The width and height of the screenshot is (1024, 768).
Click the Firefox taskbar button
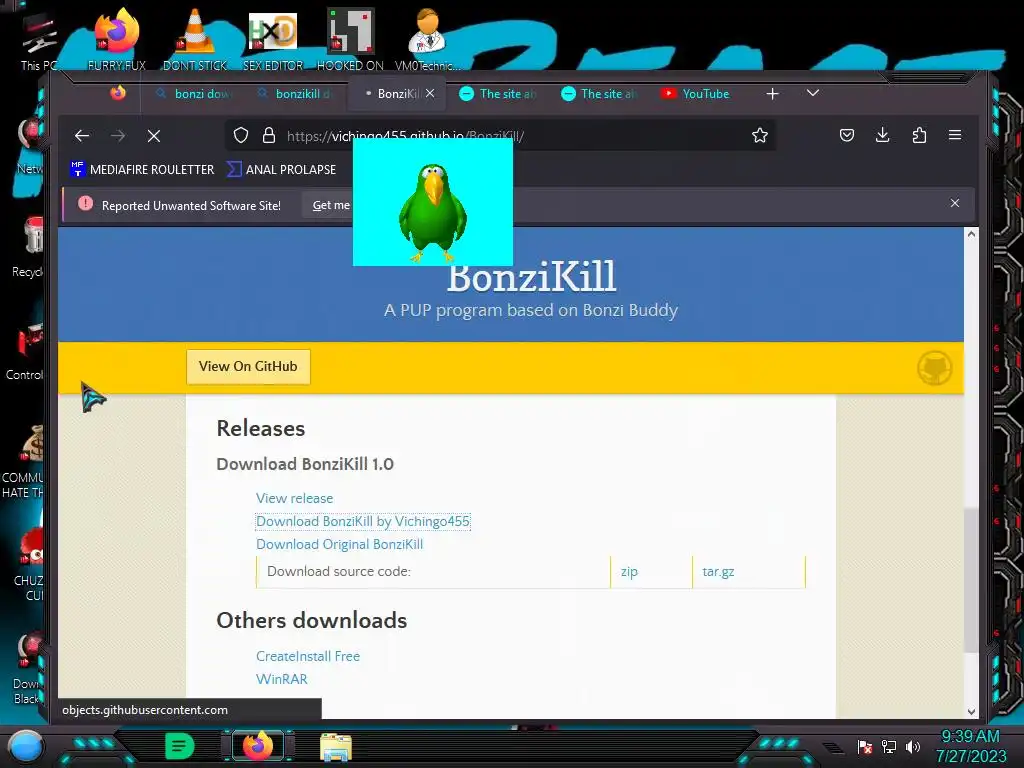click(x=257, y=746)
